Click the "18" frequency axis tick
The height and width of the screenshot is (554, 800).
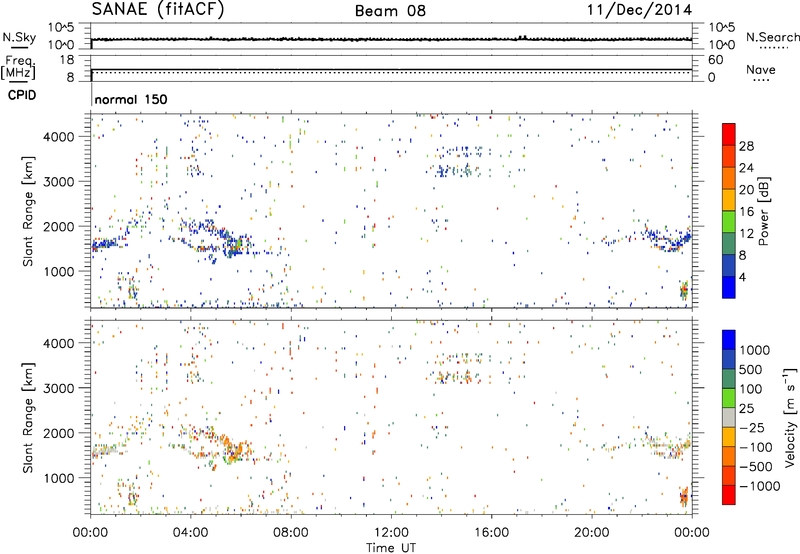coord(67,60)
